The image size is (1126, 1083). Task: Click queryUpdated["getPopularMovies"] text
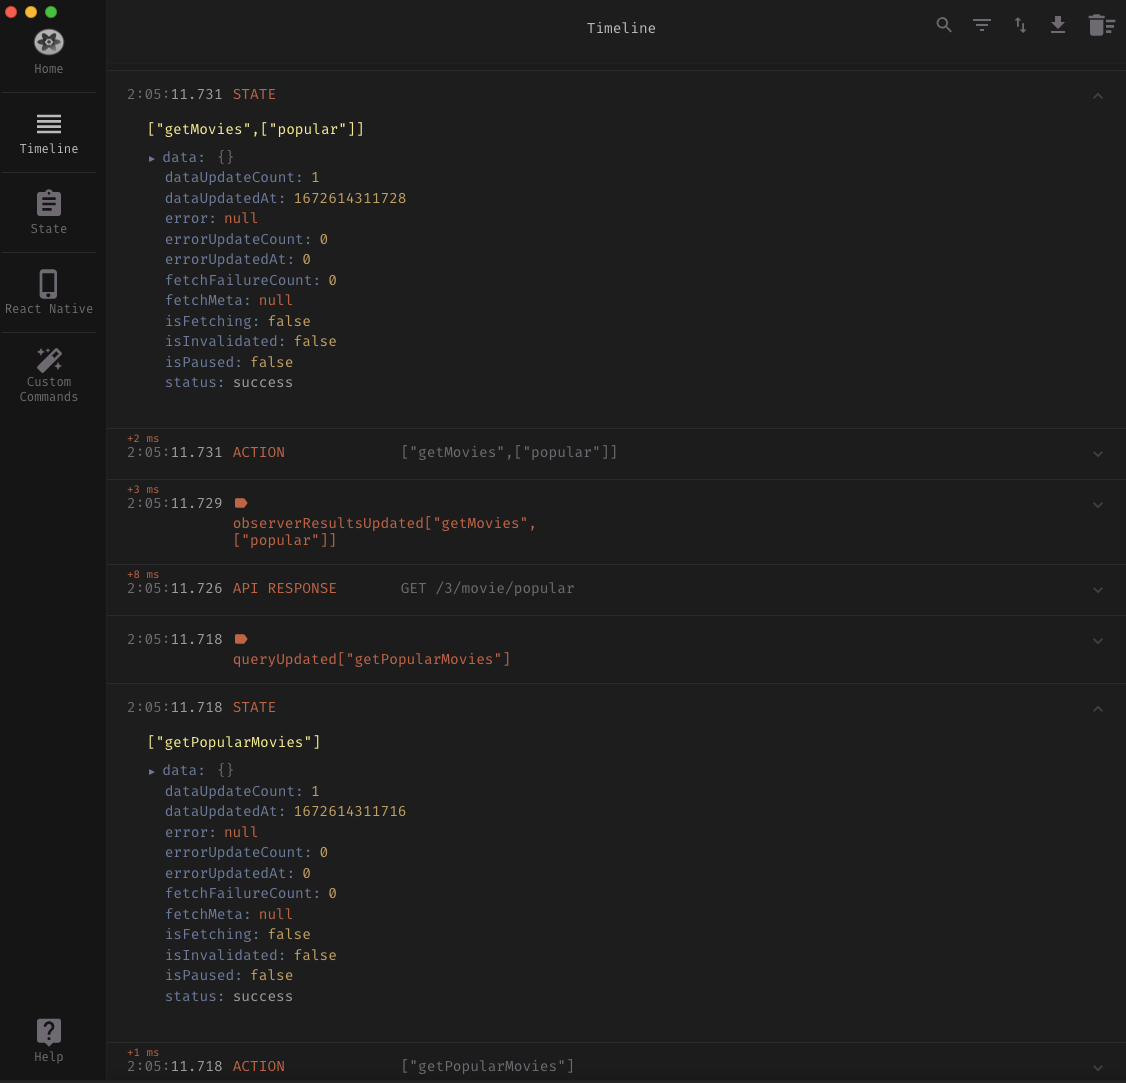coord(371,659)
